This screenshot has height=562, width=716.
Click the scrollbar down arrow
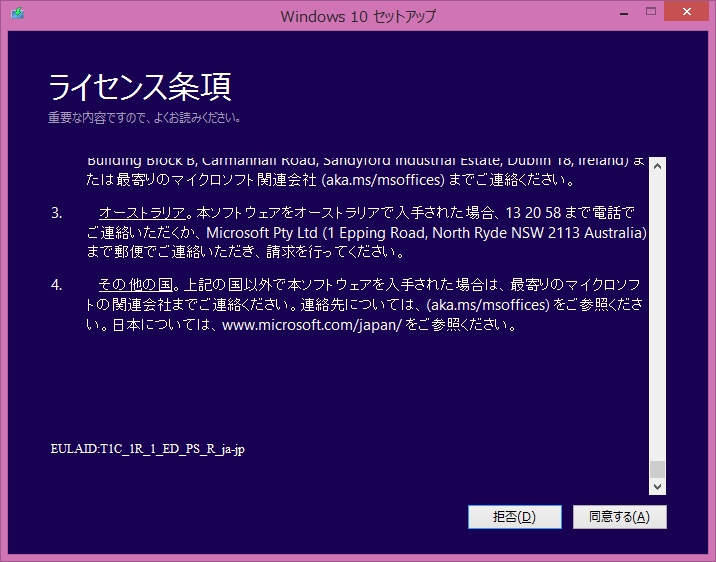click(x=658, y=487)
